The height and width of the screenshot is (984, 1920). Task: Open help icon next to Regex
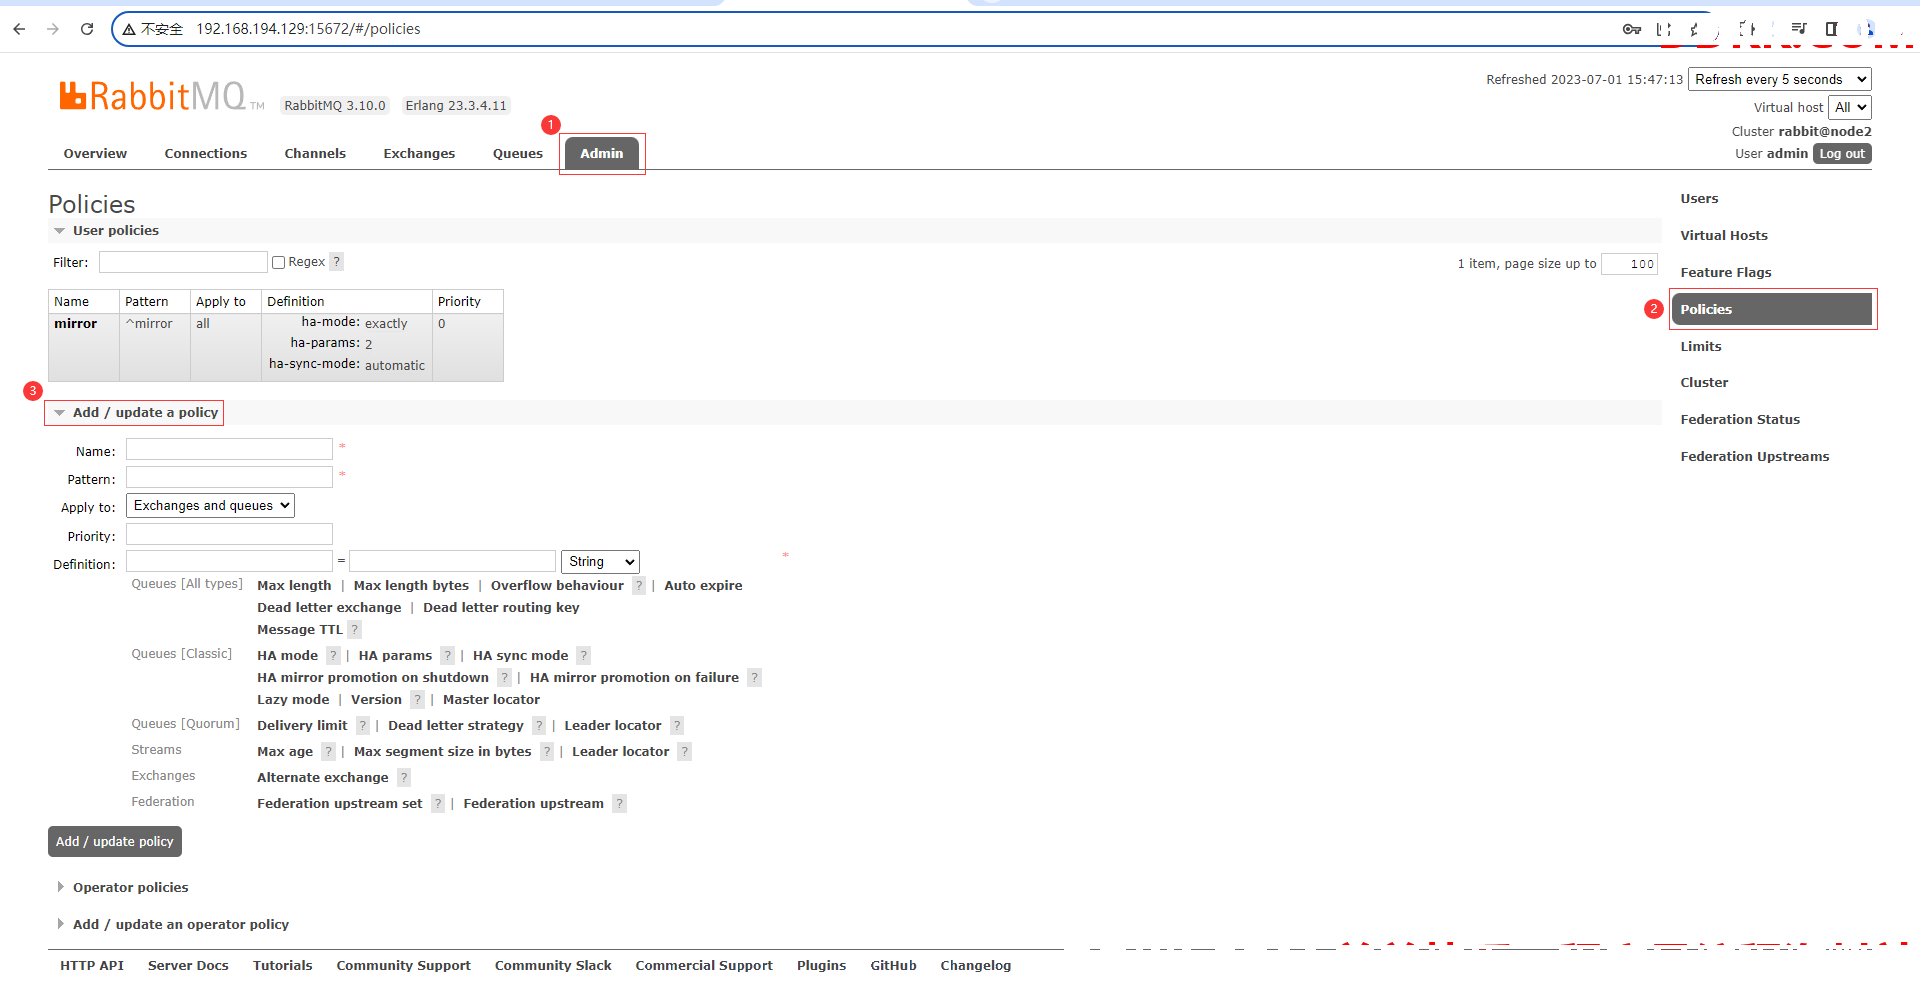click(337, 262)
